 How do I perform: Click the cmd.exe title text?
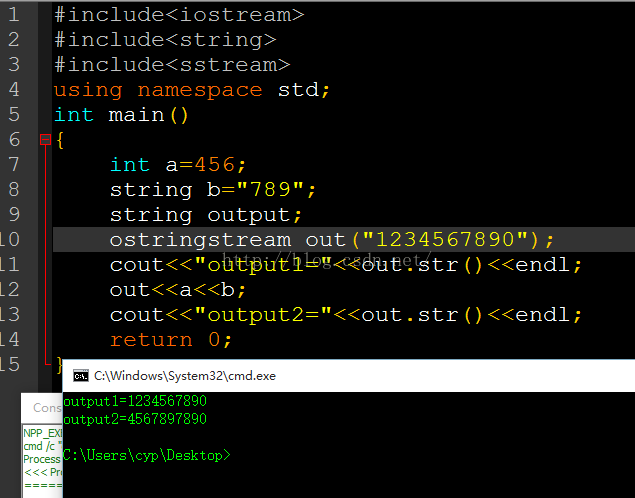coord(185,376)
